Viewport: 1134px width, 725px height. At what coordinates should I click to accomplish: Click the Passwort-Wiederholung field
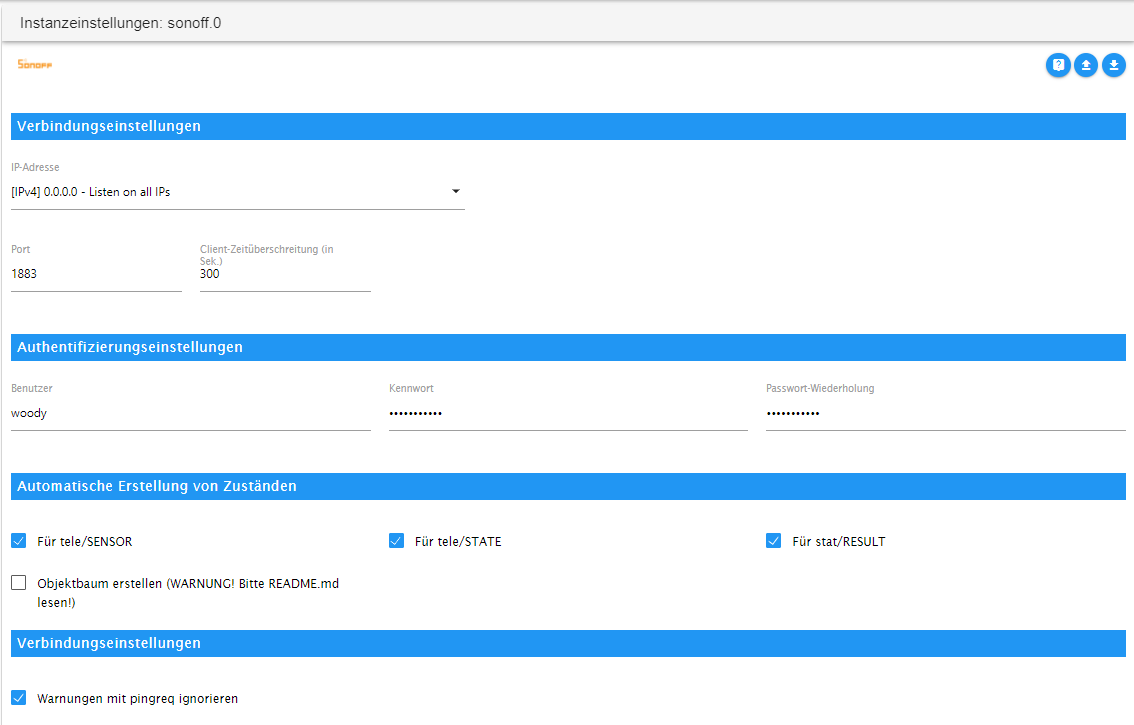pos(946,413)
